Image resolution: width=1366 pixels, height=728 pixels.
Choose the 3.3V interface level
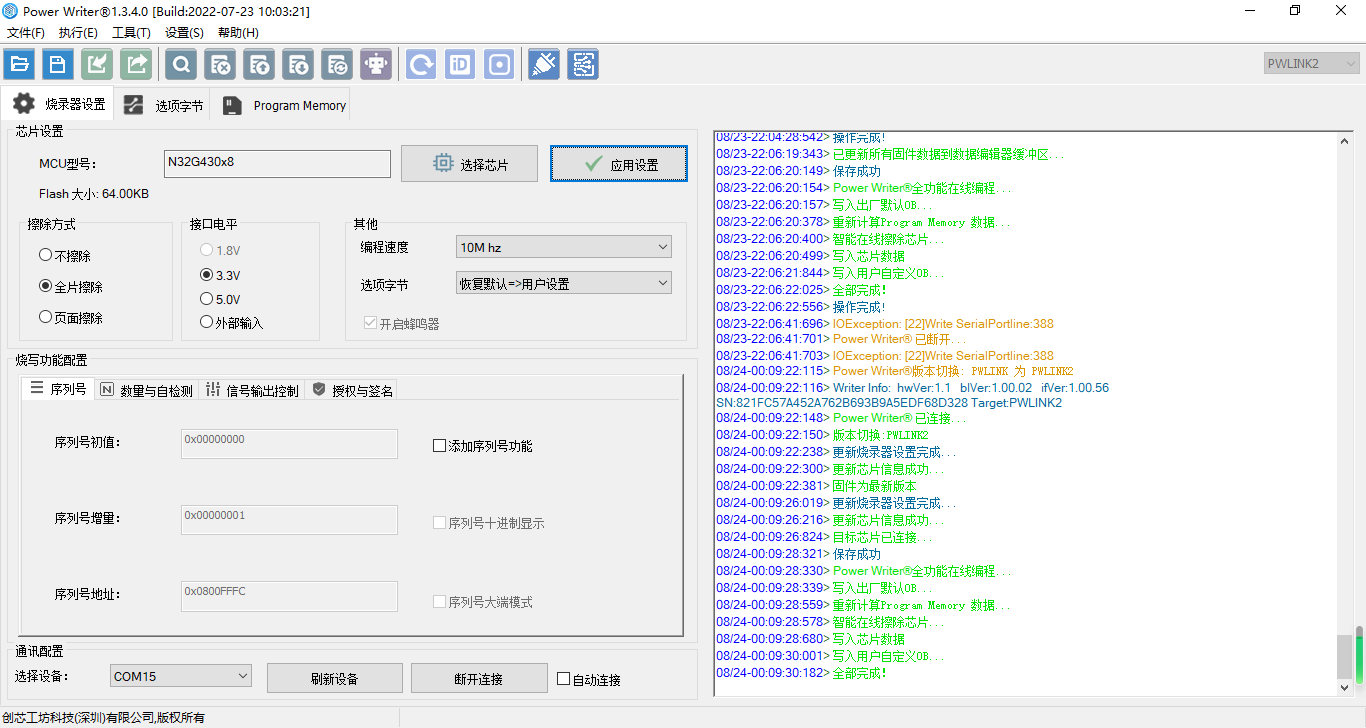(220, 275)
